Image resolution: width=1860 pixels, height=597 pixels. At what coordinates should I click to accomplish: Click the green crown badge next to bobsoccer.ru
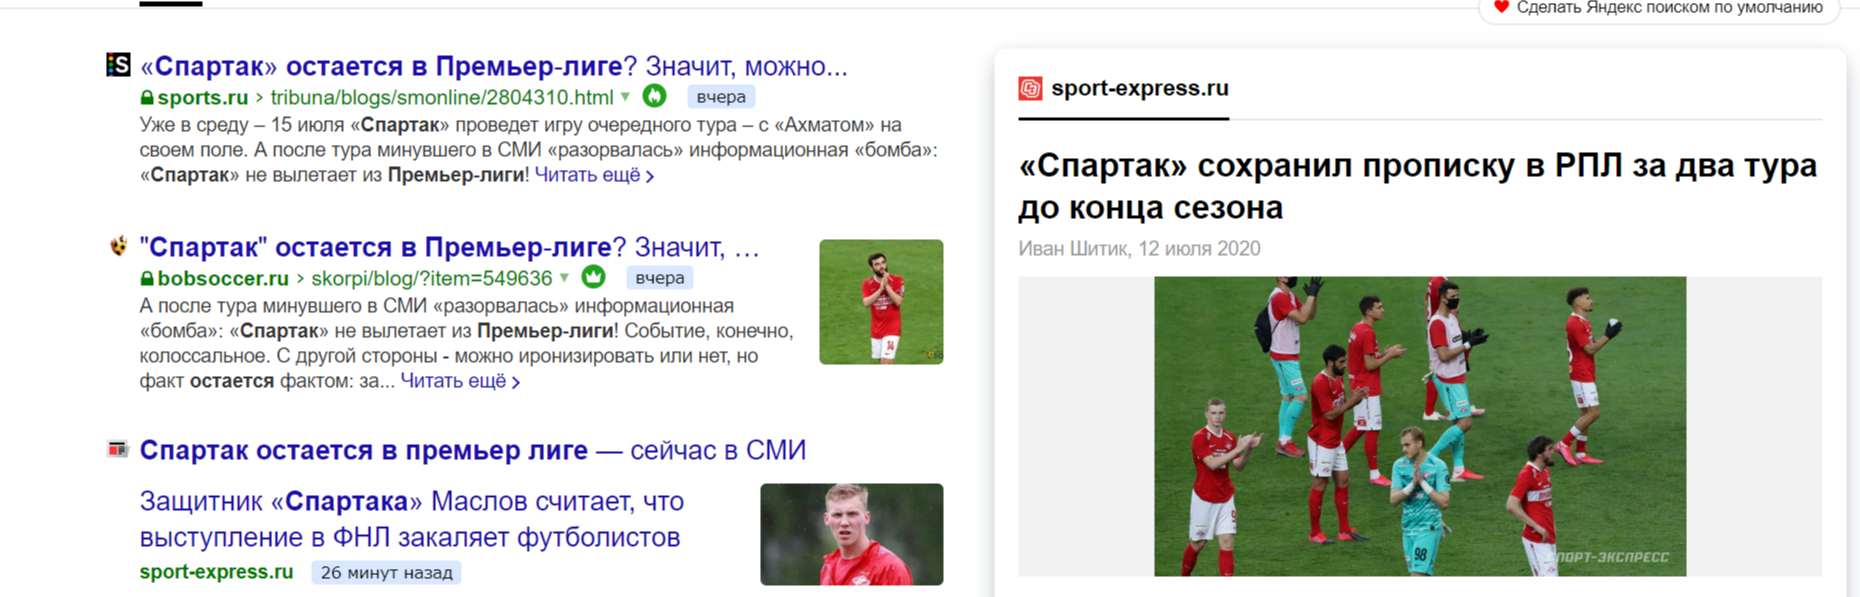coord(593,277)
